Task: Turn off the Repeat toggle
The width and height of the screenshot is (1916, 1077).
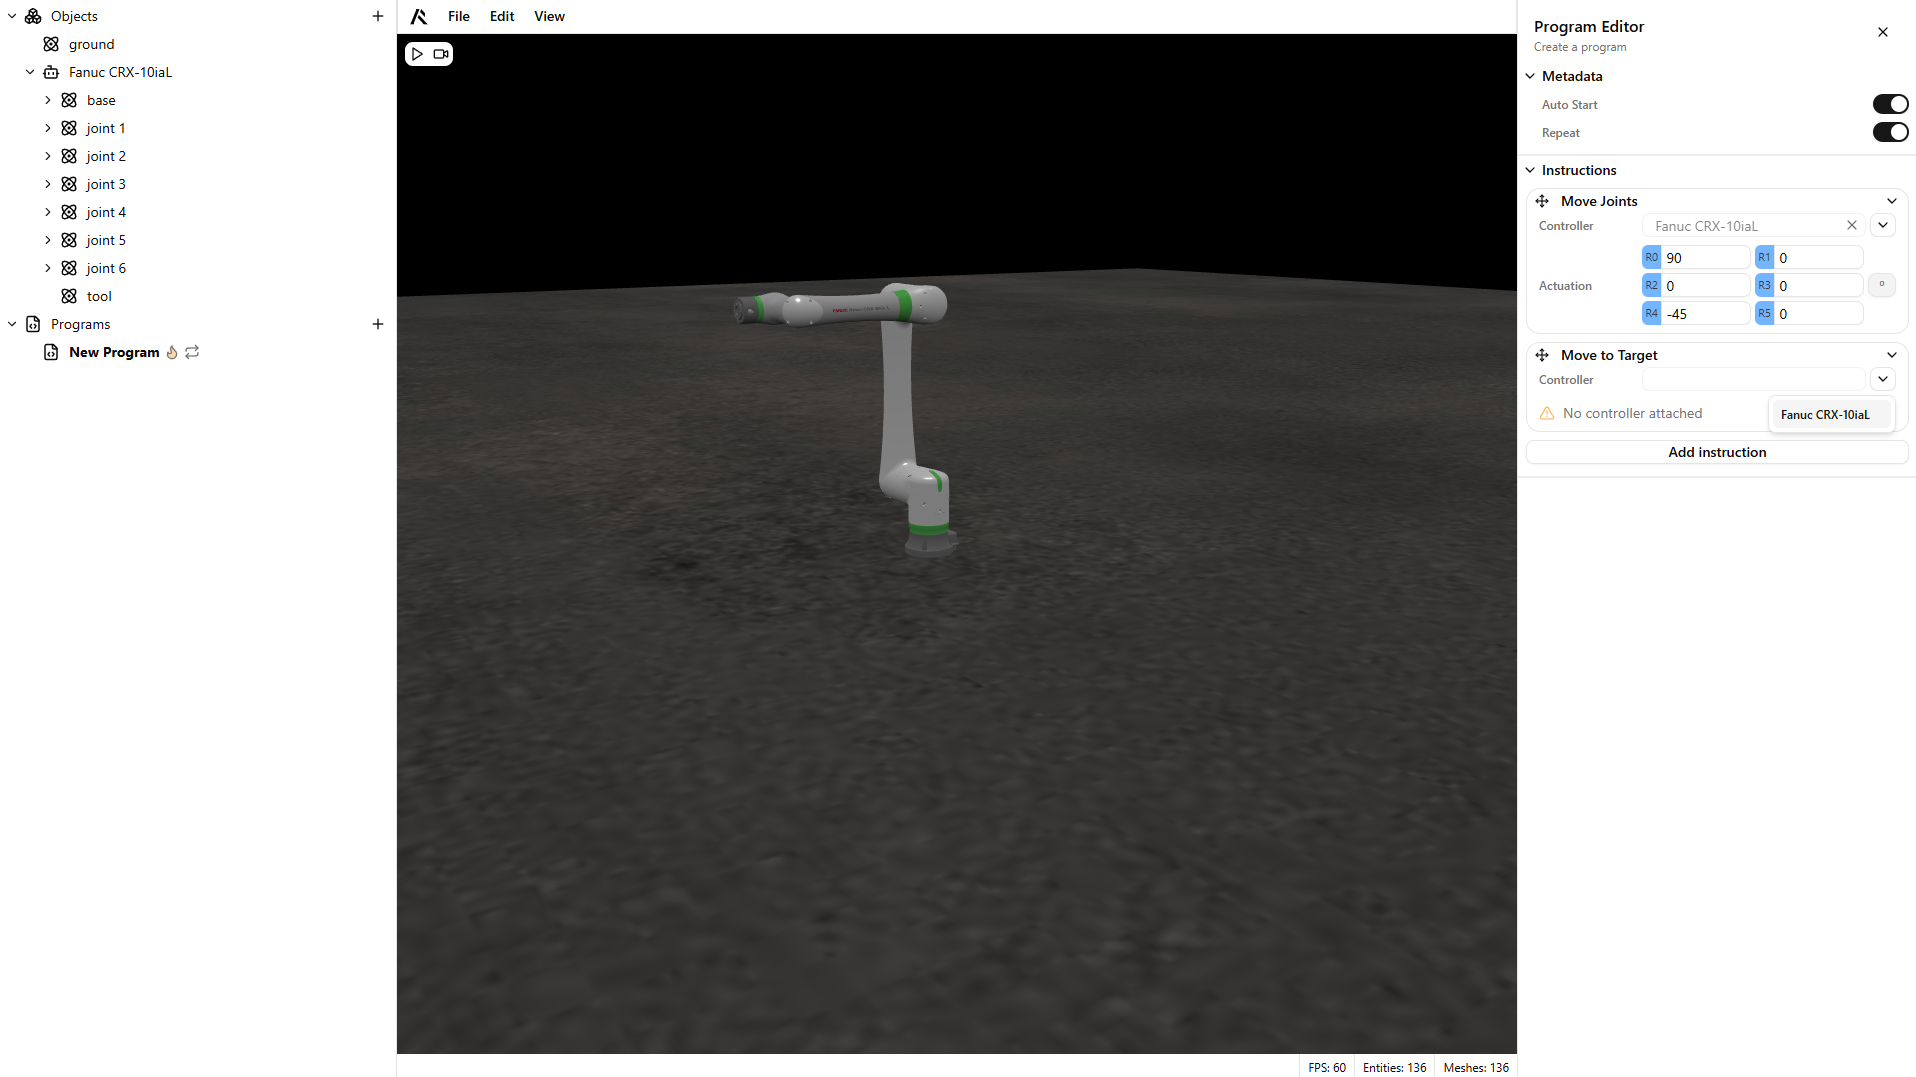Action: [1889, 132]
